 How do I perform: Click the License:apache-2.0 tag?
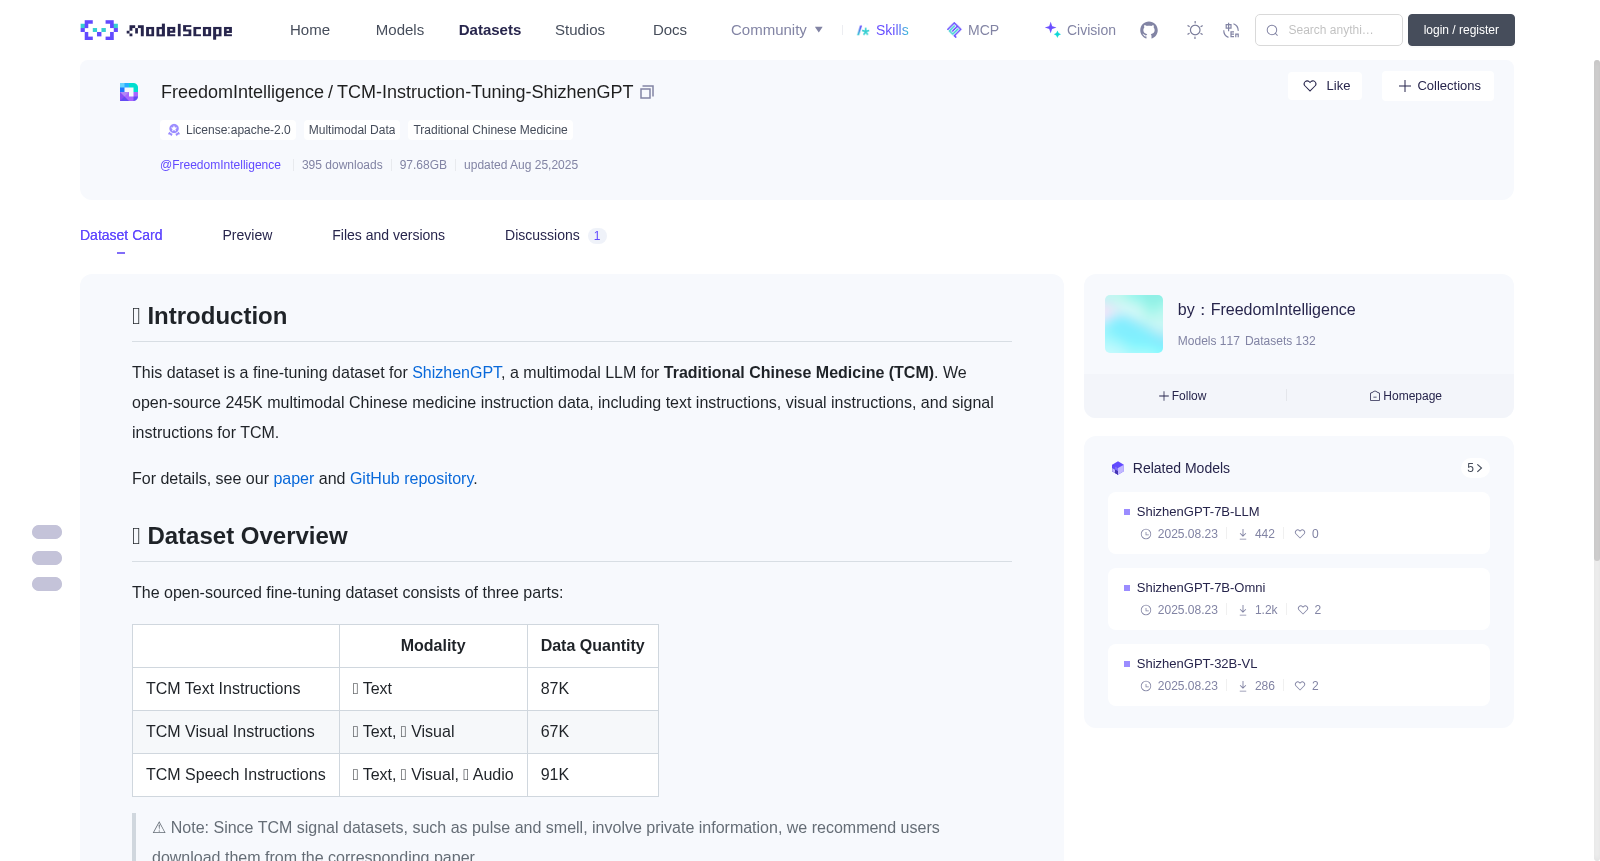[228, 130]
